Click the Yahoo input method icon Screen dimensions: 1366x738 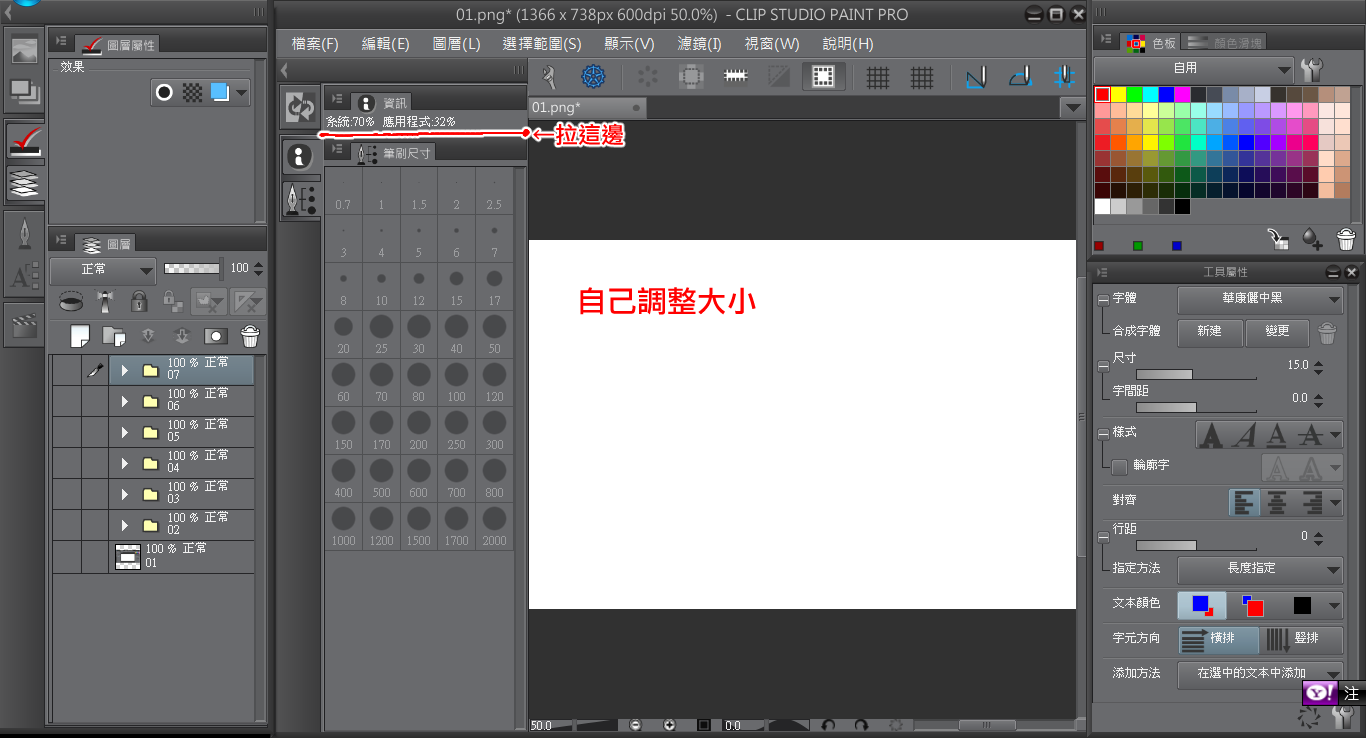(1319, 693)
